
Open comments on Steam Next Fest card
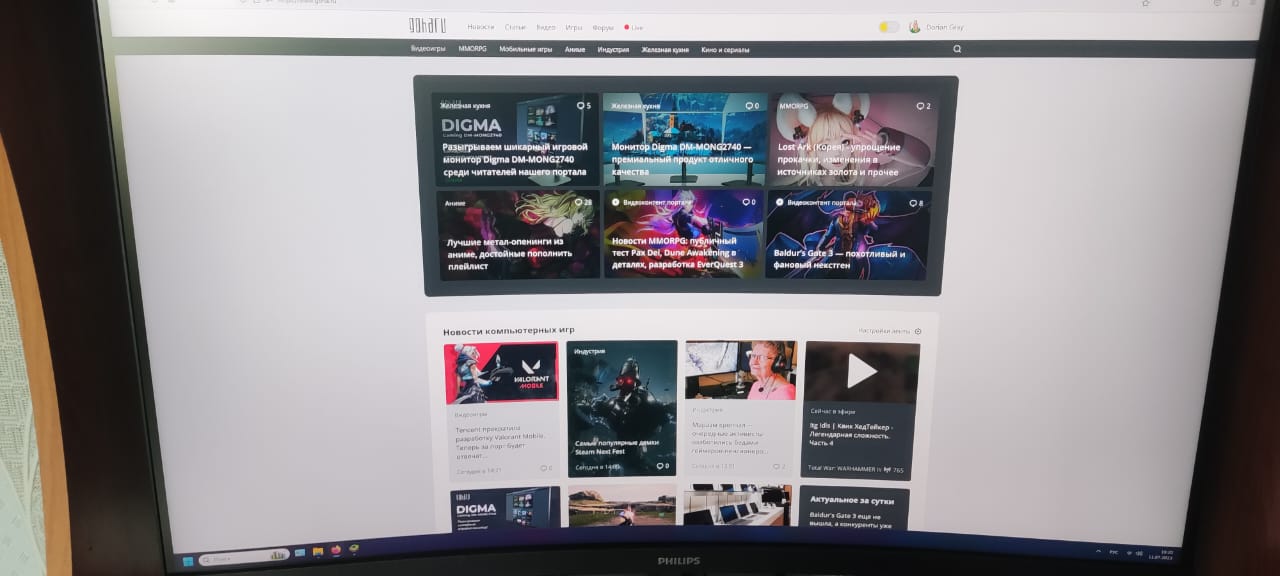662,466
